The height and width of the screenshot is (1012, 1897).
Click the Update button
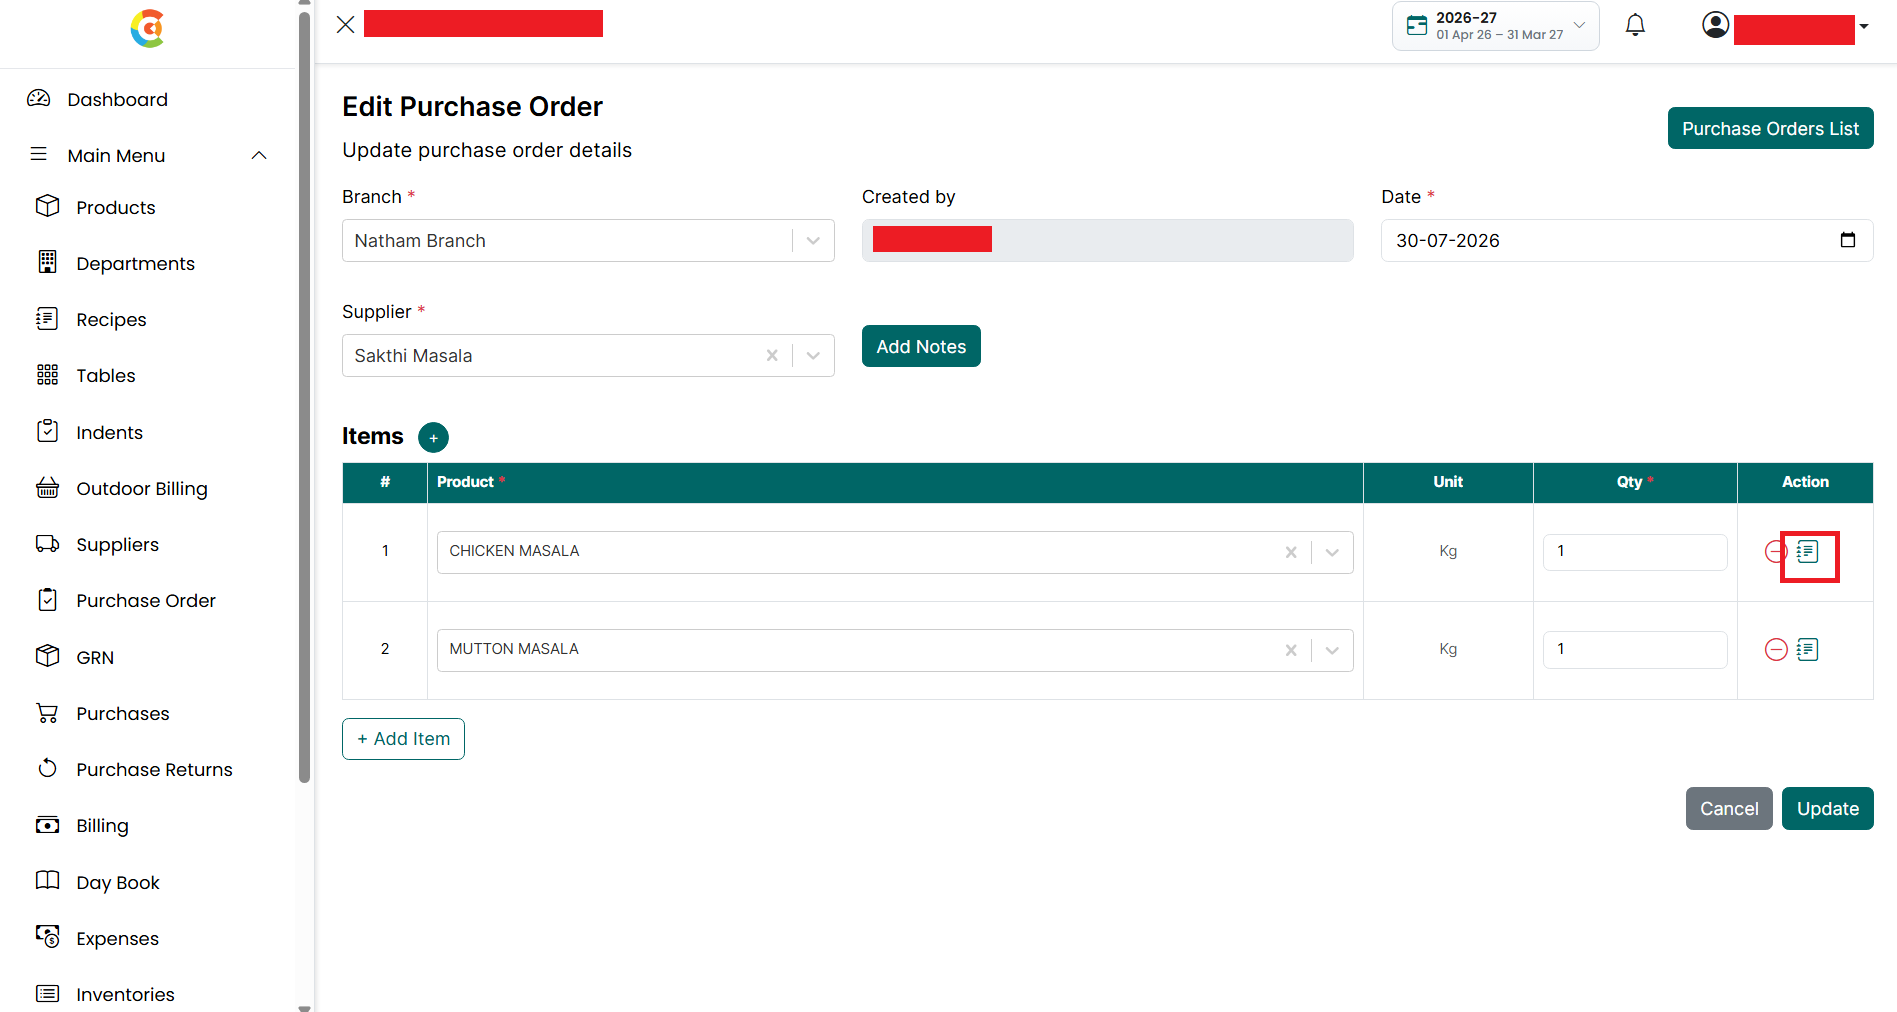click(1827, 808)
